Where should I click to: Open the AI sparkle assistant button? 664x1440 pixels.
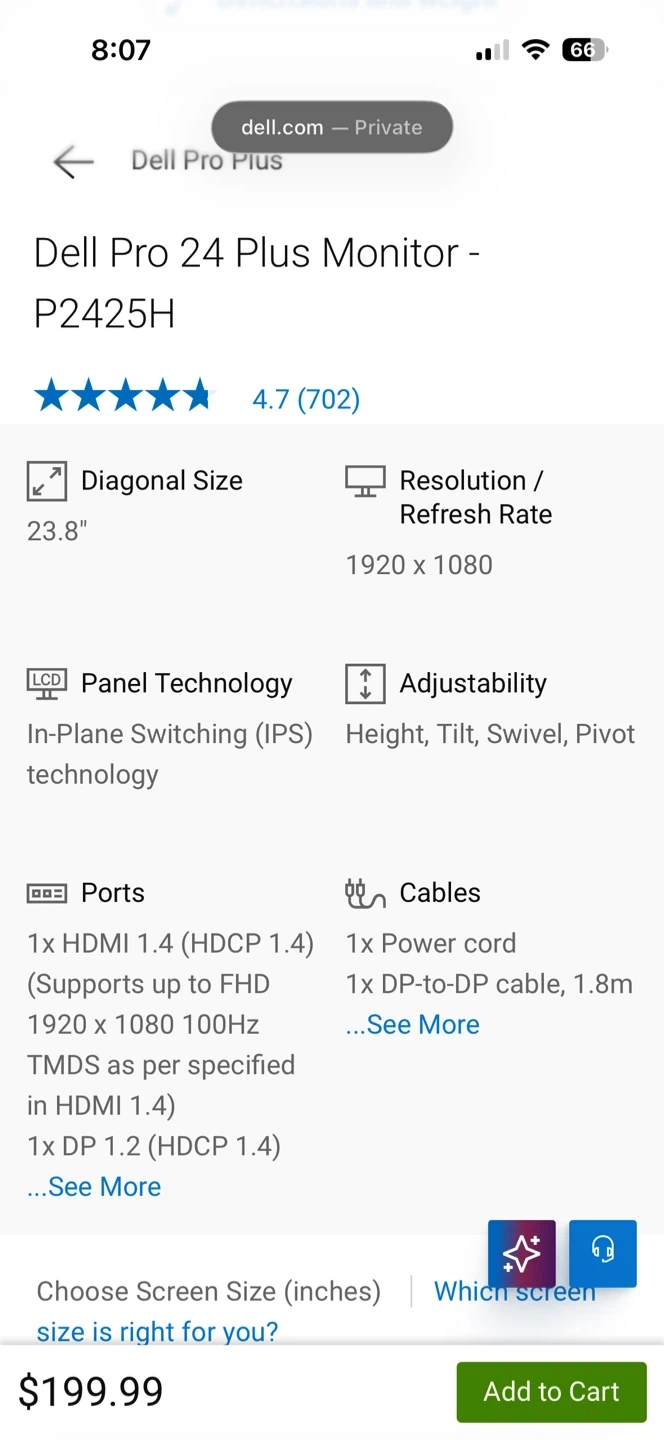[x=522, y=1253]
